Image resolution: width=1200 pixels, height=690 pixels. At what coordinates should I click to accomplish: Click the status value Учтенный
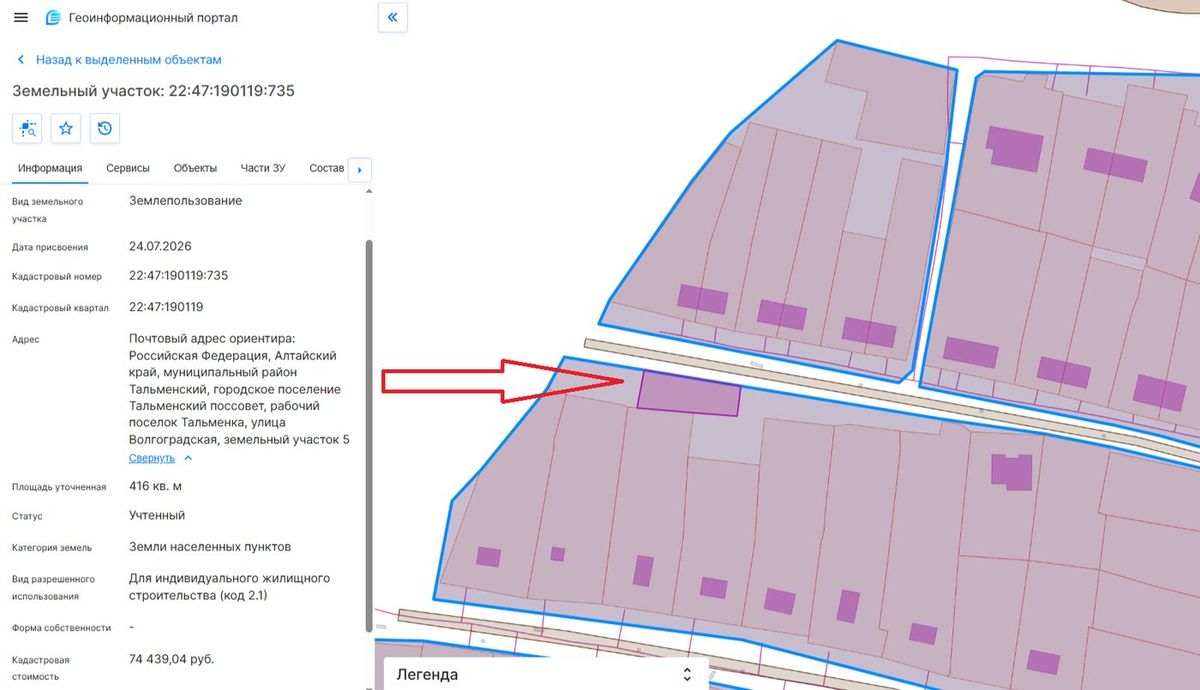point(157,516)
